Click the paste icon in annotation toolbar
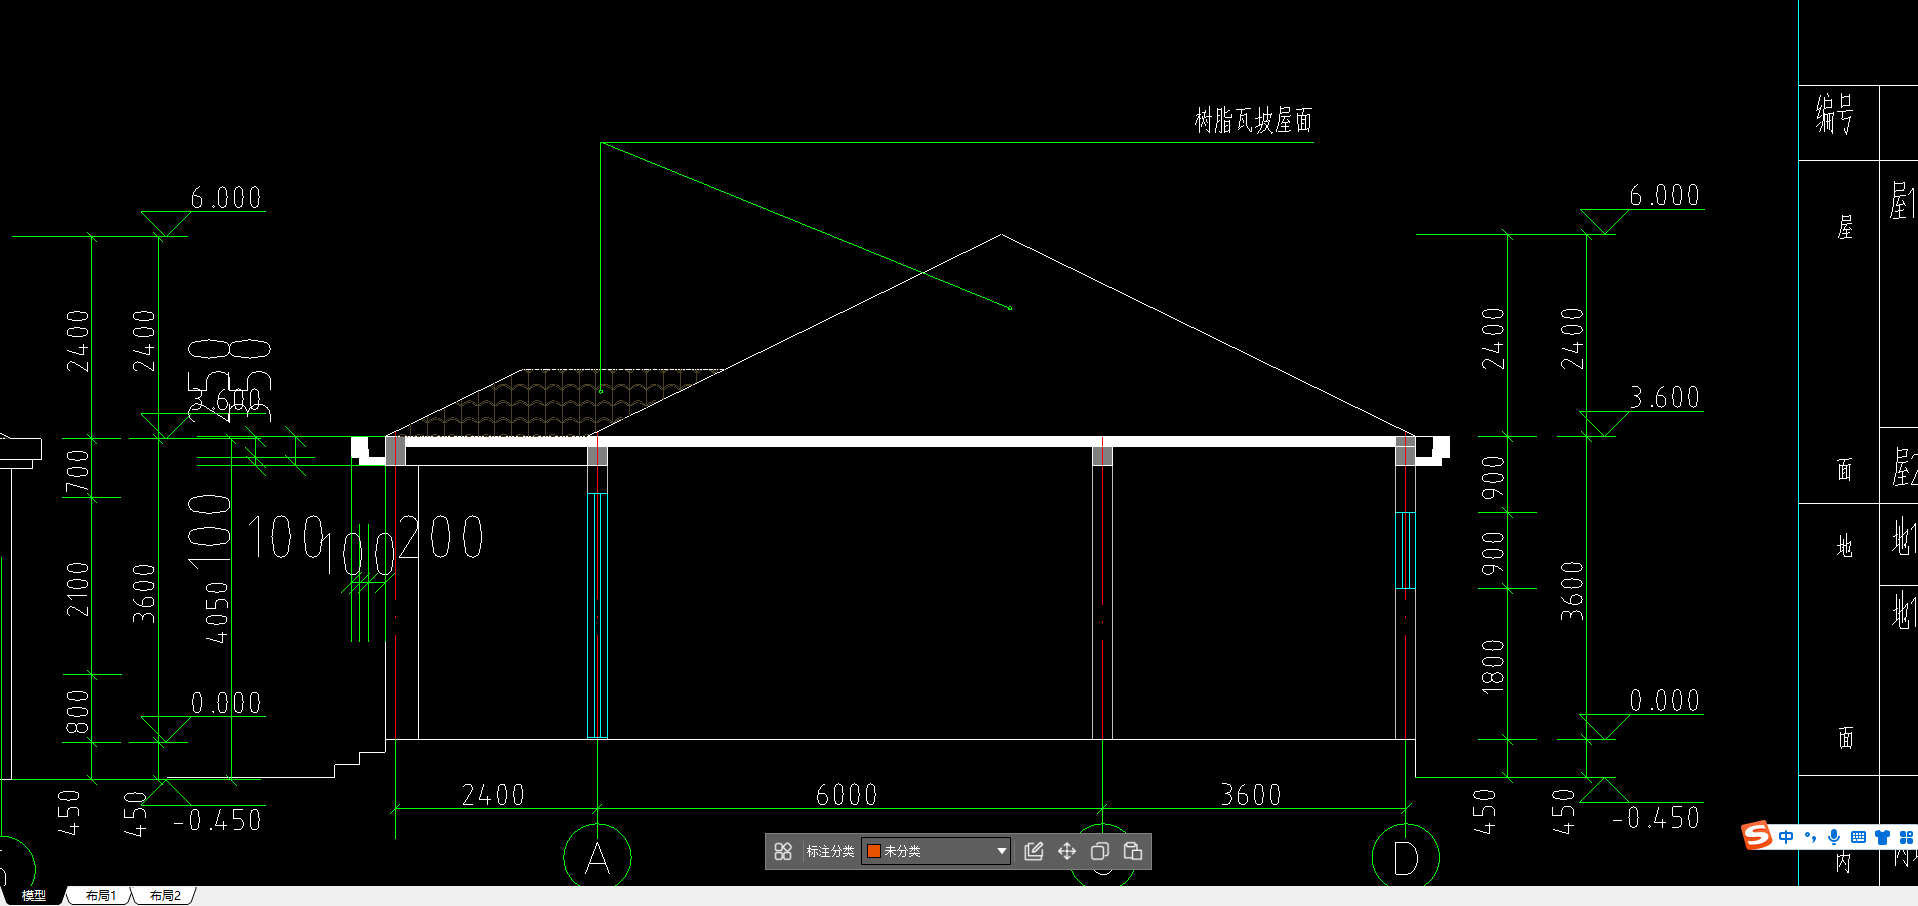Screen dimensions: 1918x906 point(1133,851)
